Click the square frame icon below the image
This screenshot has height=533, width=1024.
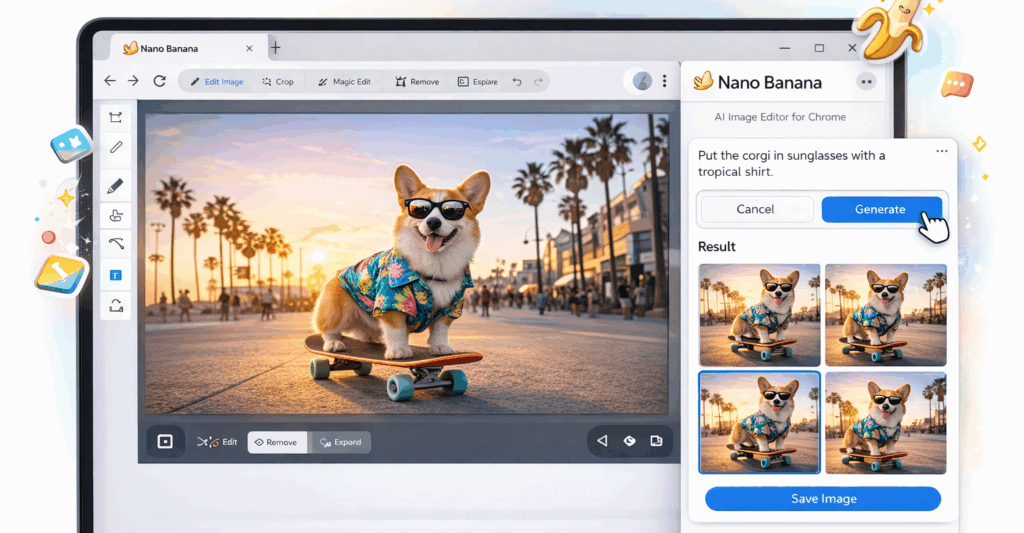point(166,441)
